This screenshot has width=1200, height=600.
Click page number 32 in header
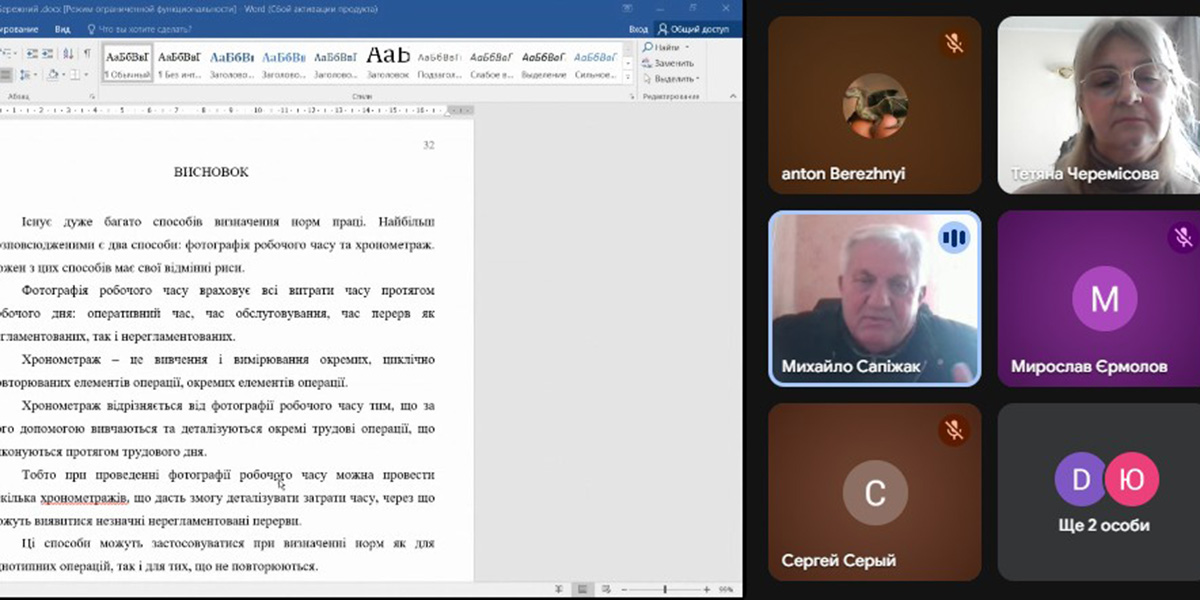[x=428, y=145]
